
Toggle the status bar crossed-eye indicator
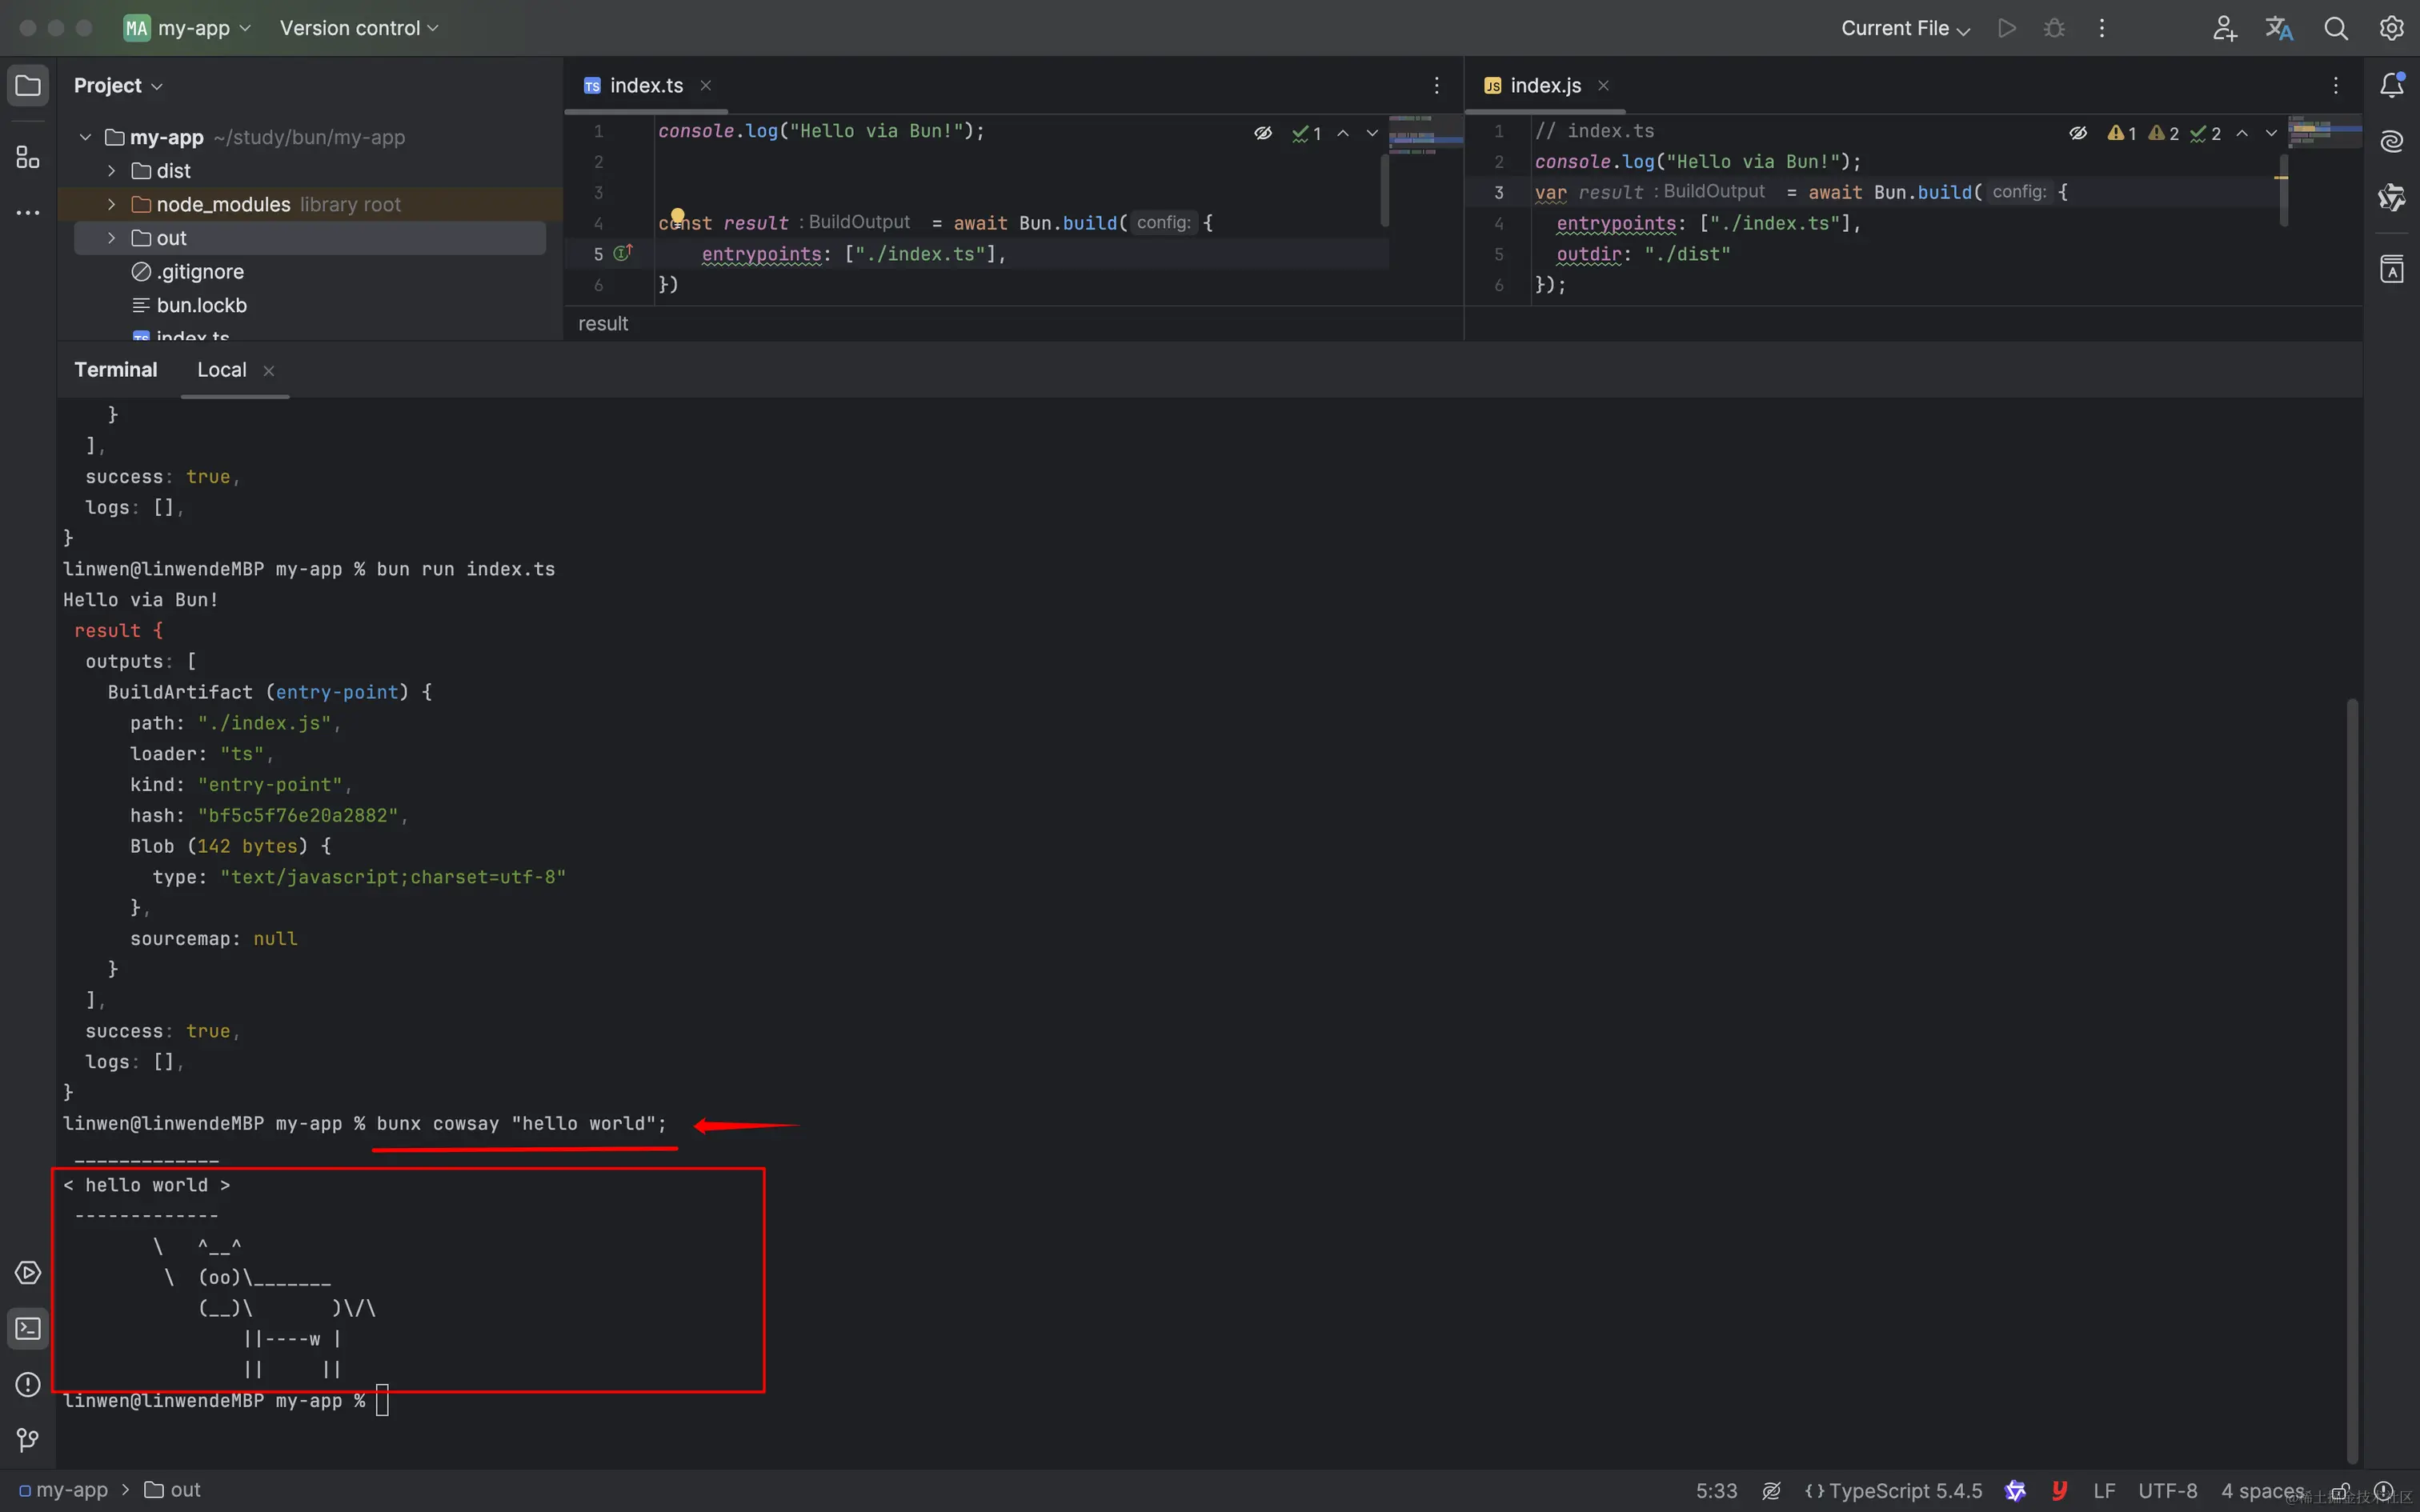(1771, 1491)
